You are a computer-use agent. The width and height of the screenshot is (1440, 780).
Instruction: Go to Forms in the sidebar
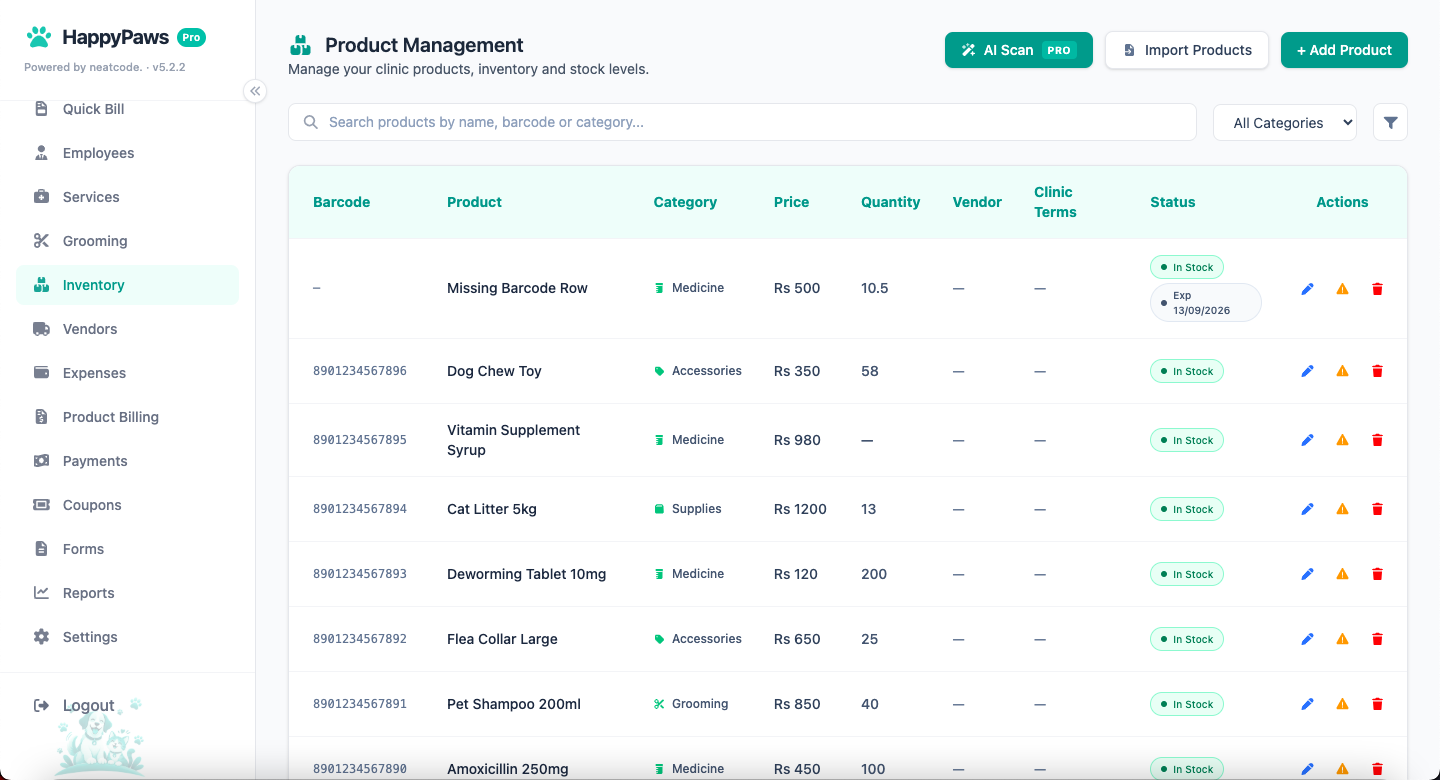point(128,549)
